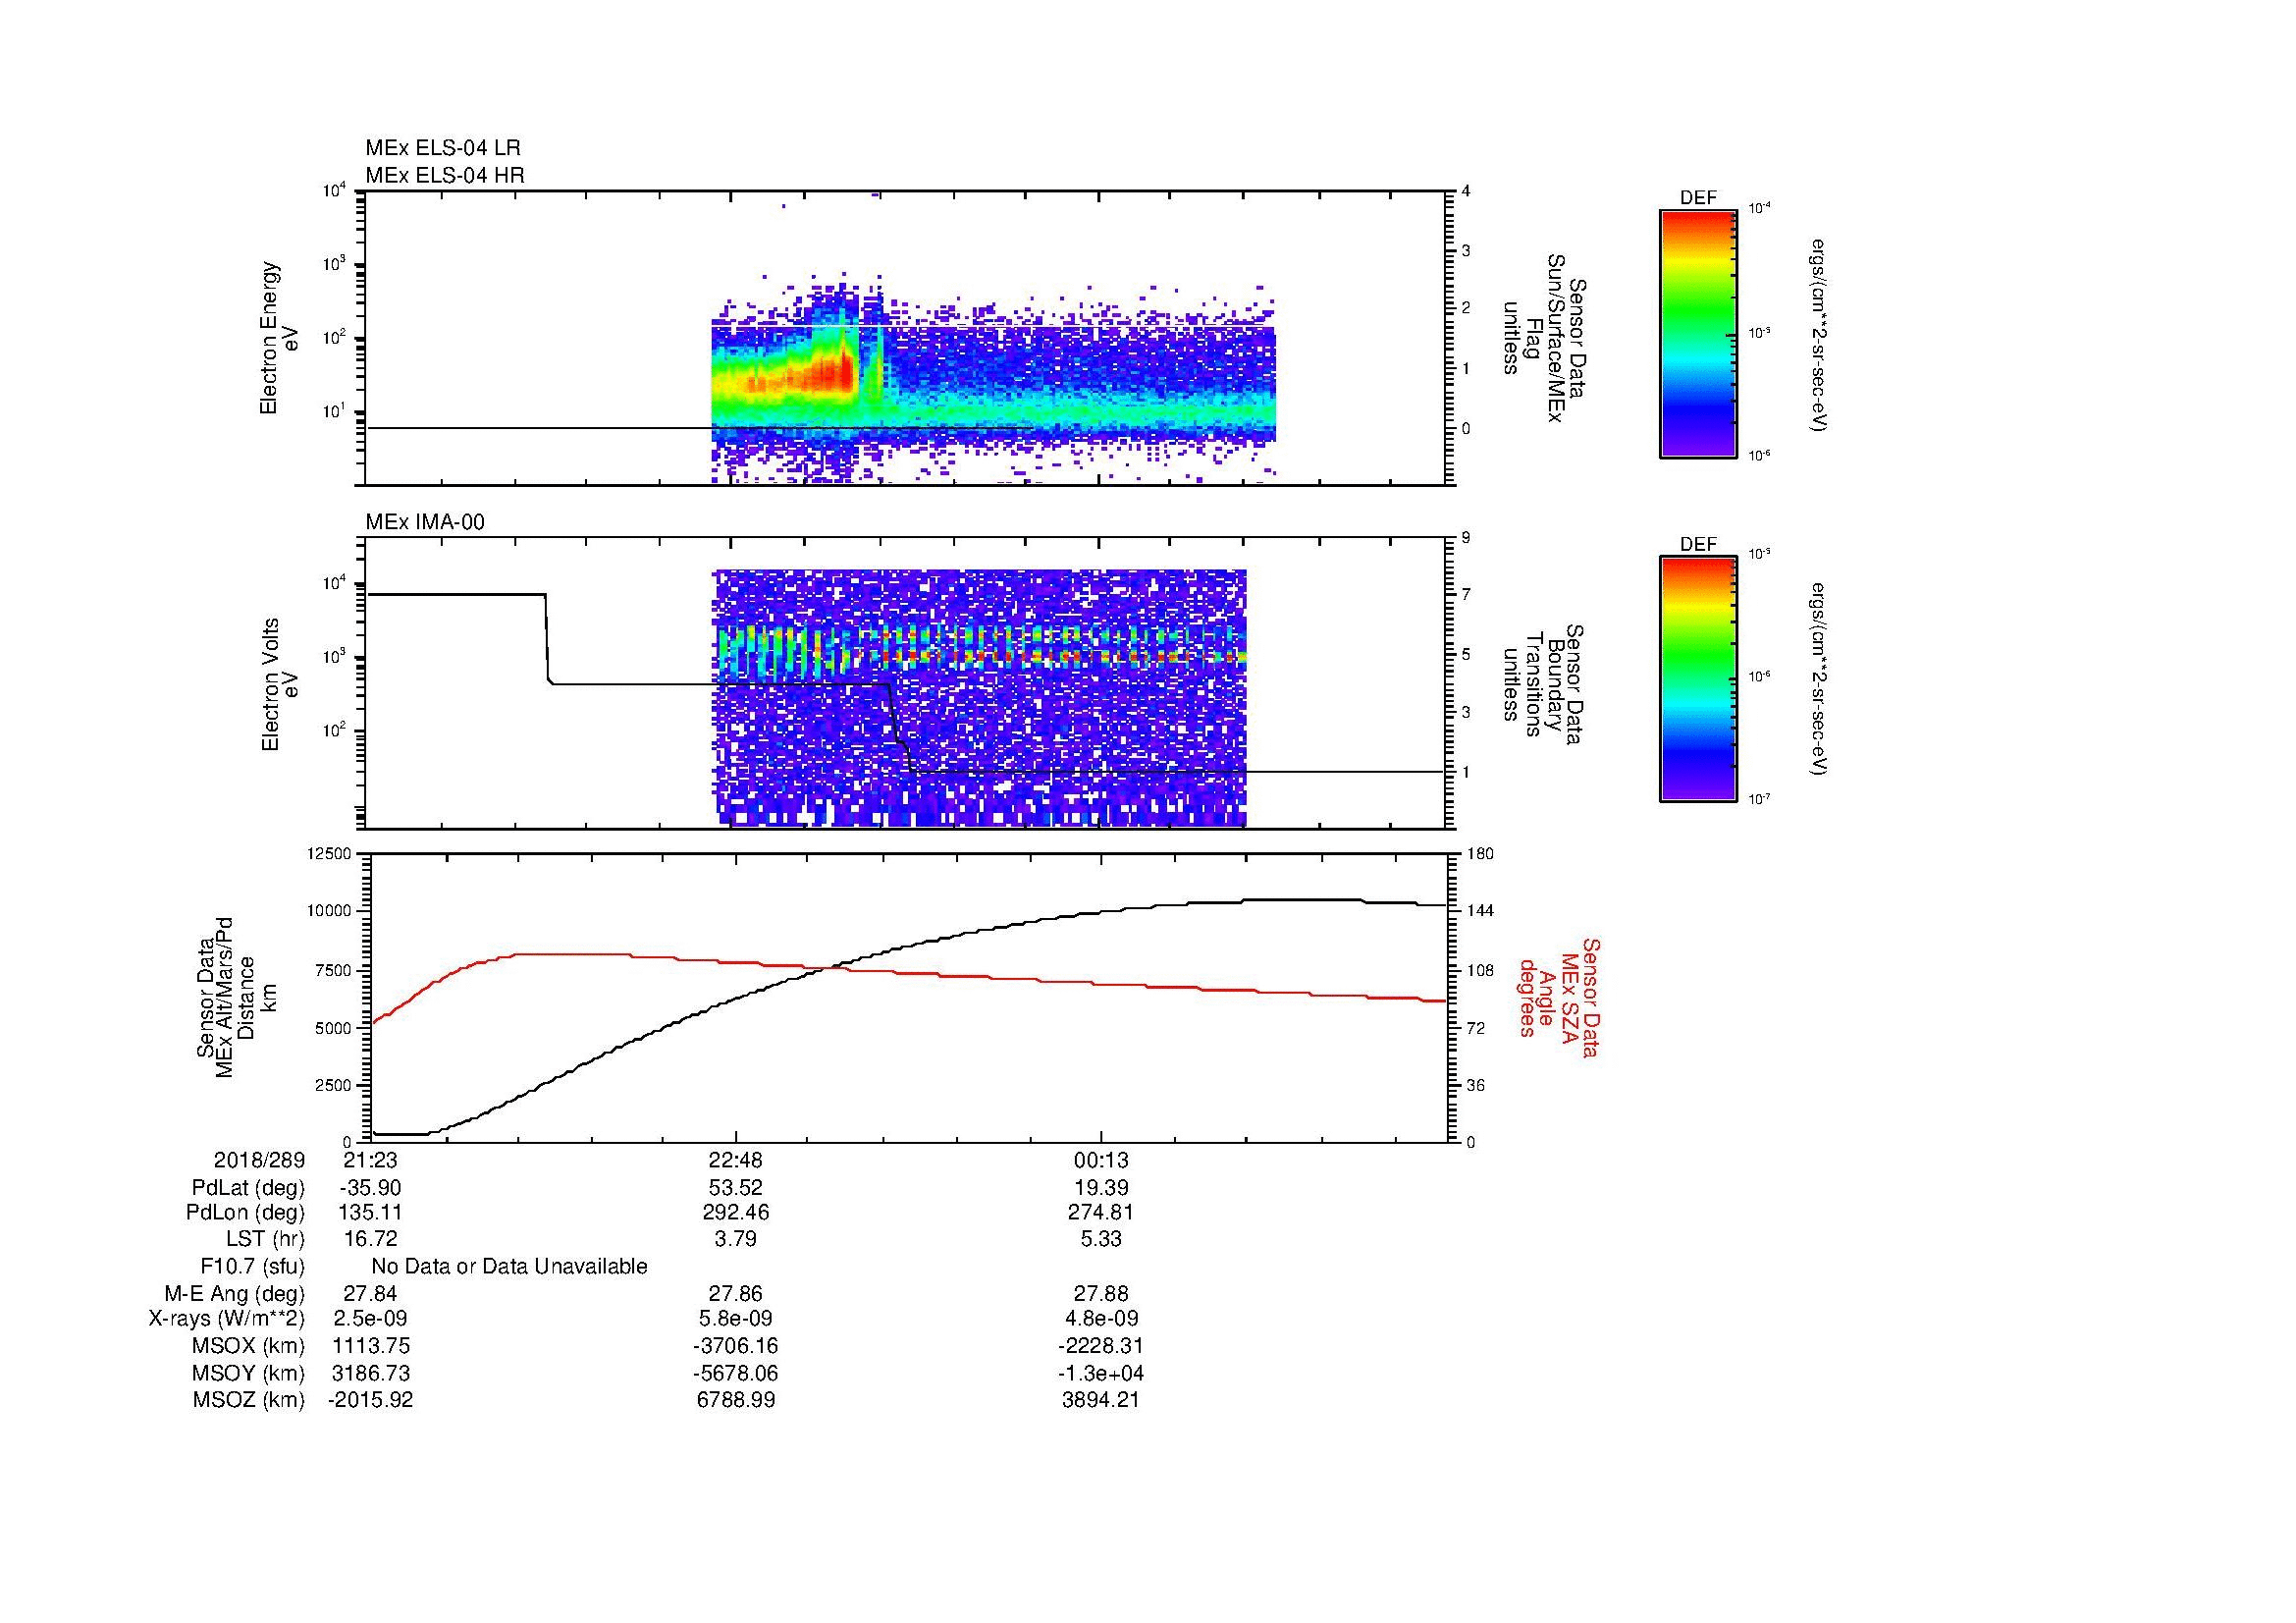Viewport: 2296px width, 1623px height.
Task: Click the 12500 altitude axis tick
Action: 330,854
